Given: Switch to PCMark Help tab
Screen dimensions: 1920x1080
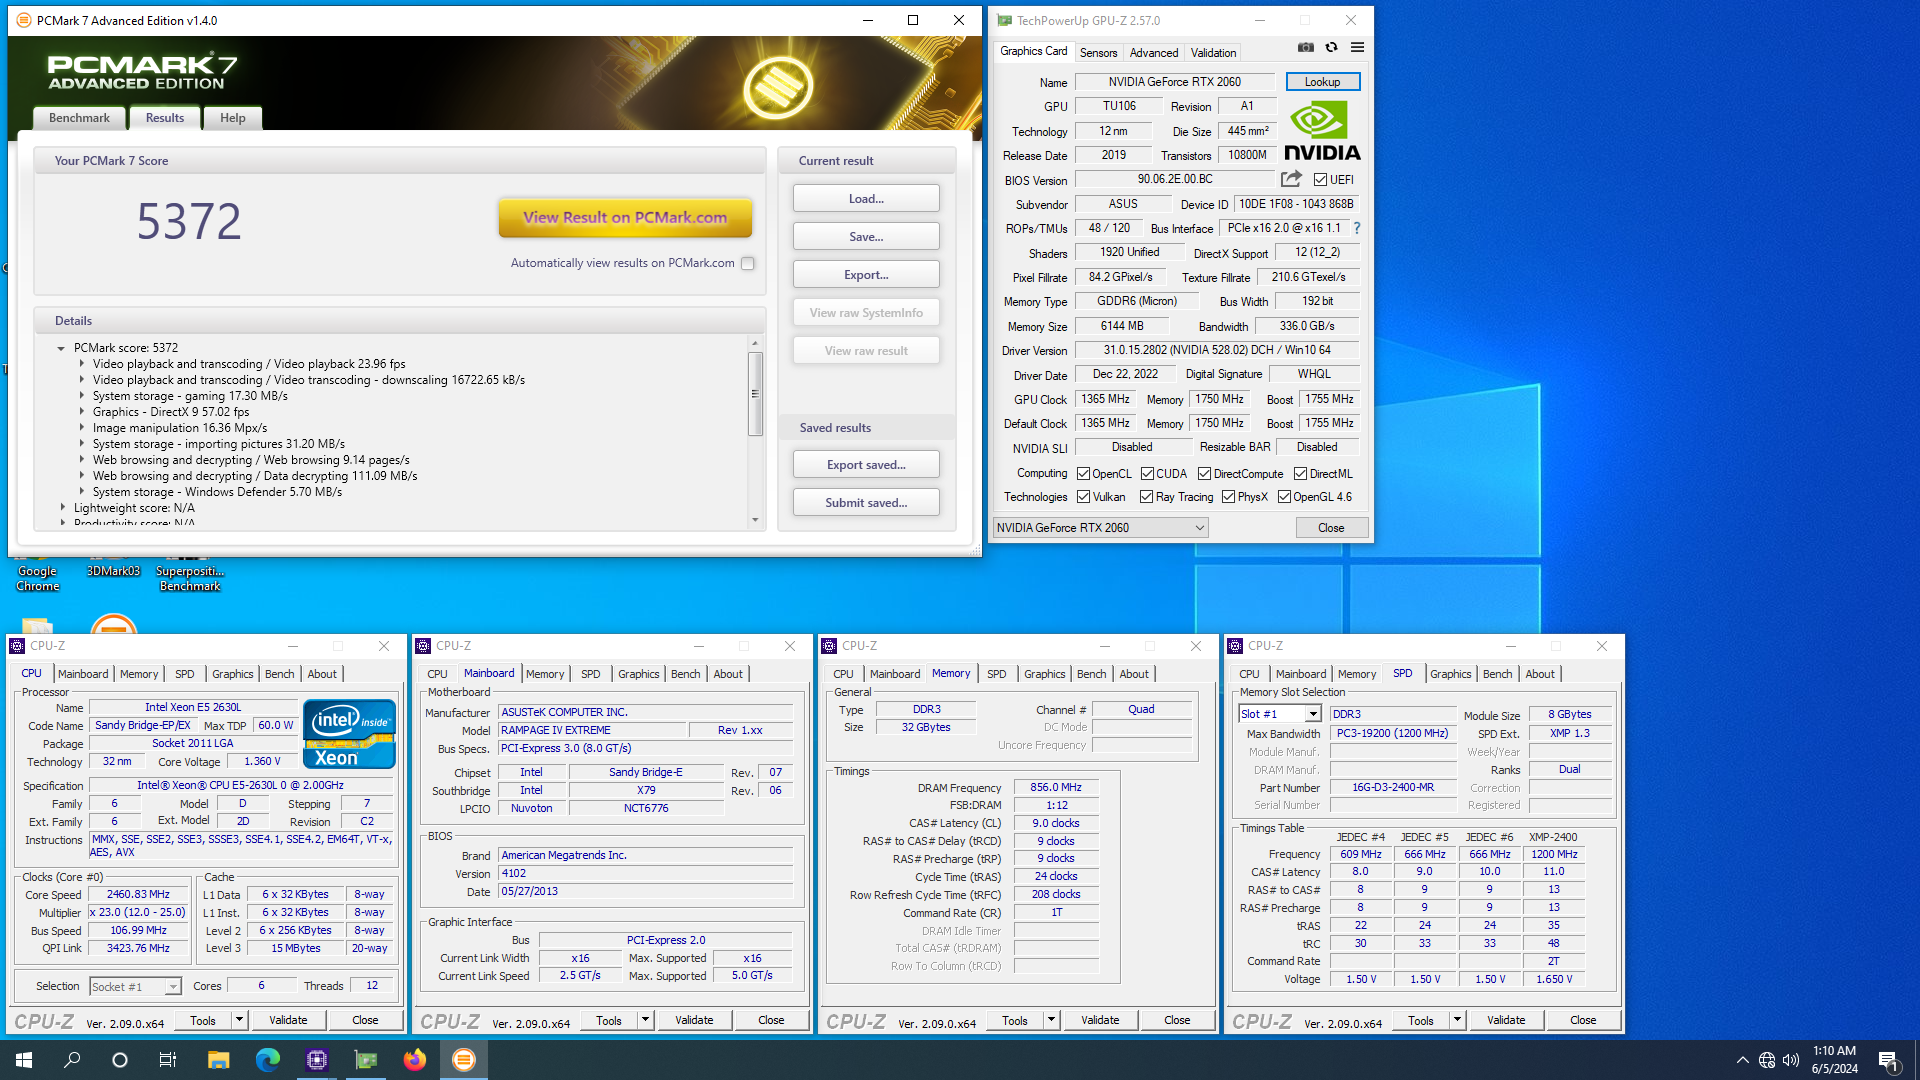Looking at the screenshot, I should tap(232, 118).
